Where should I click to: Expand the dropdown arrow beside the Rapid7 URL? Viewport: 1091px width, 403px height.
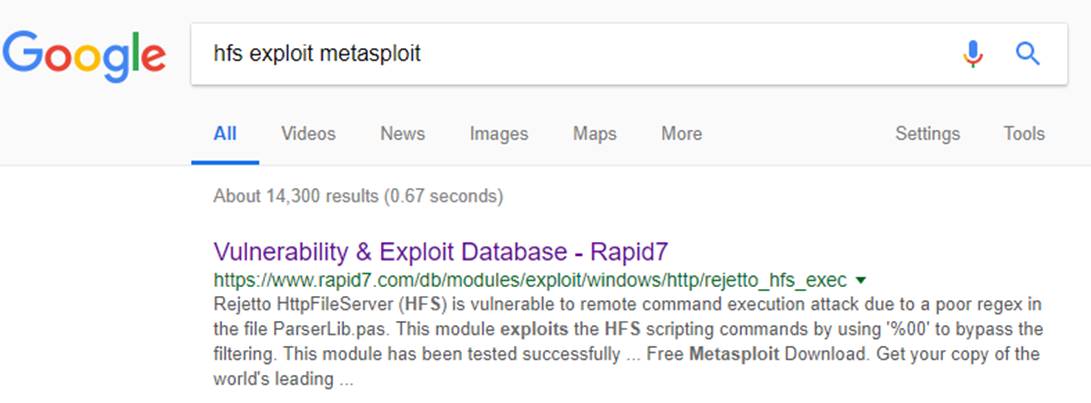861,280
